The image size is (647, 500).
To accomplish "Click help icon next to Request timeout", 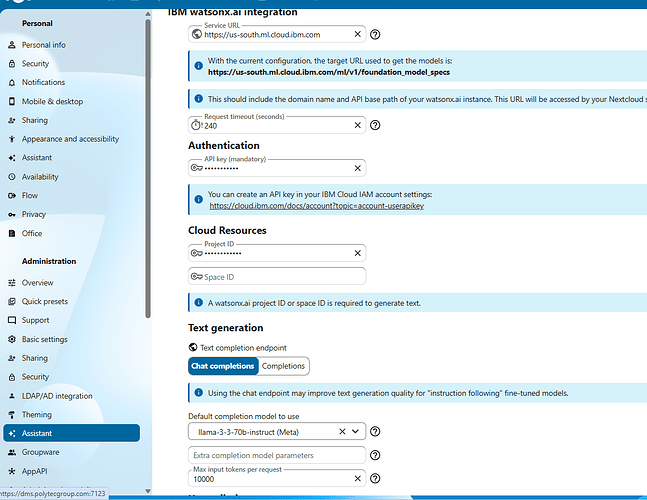I will click(x=375, y=125).
